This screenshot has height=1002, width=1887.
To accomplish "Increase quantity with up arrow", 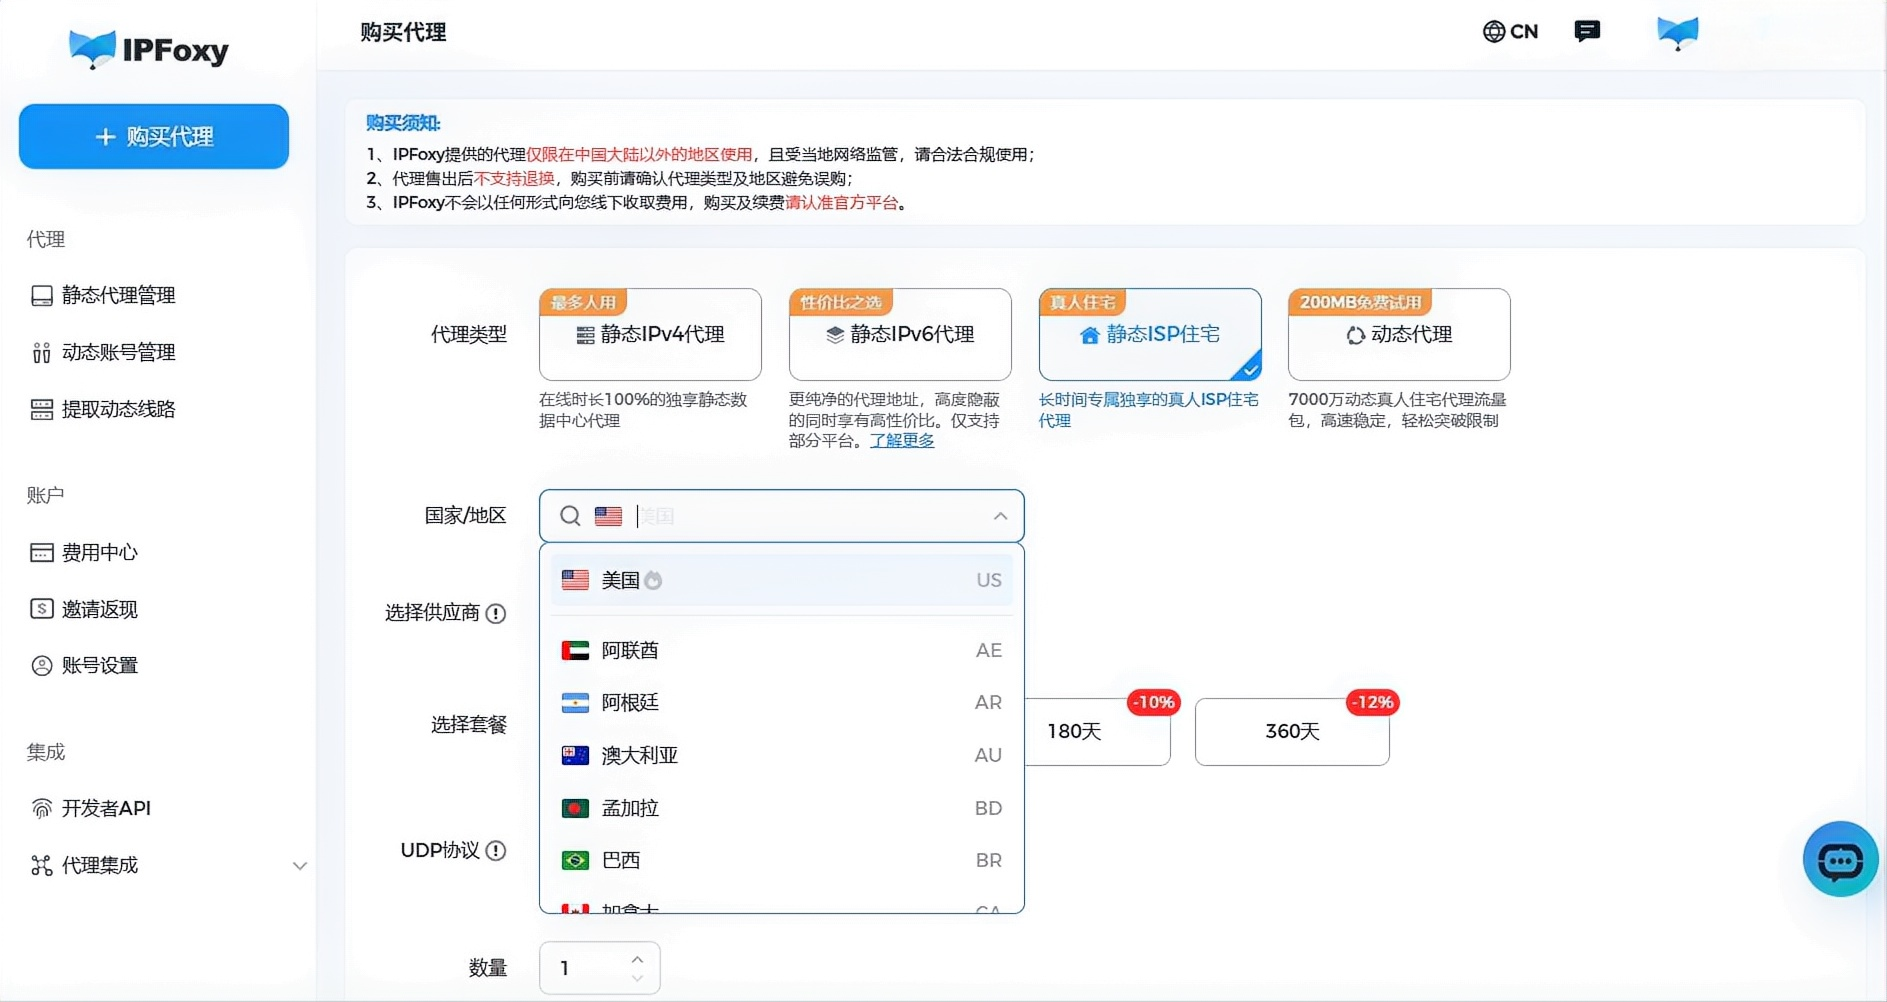I will pos(637,958).
